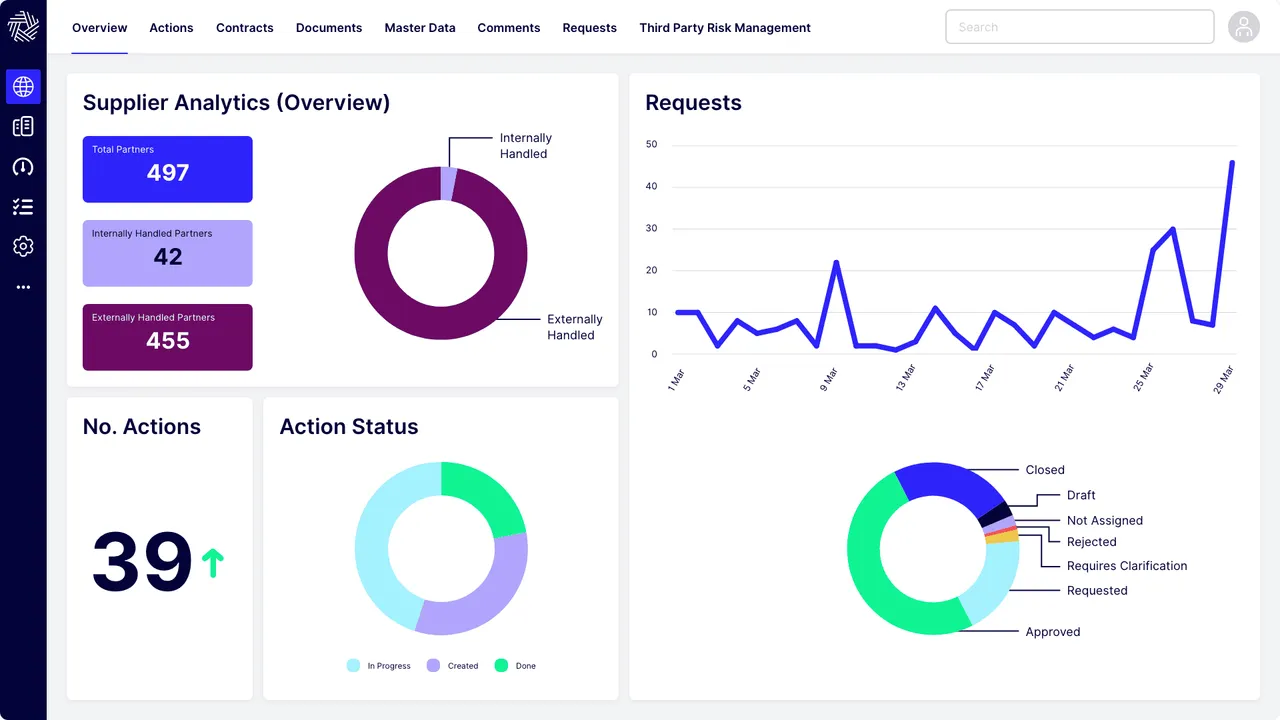Click the Closed label on requests donut
This screenshot has width=1280, height=720.
pos(1045,470)
